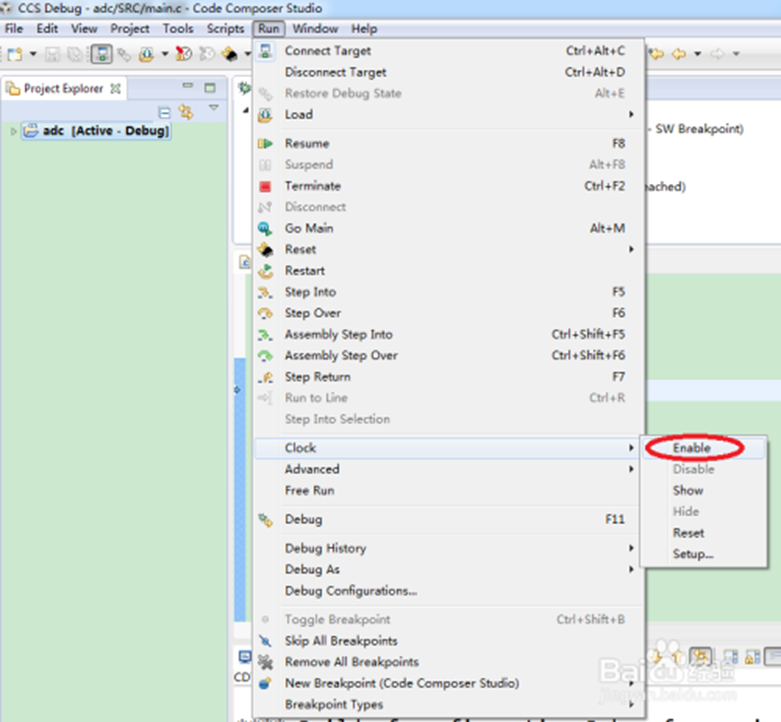Open Debug Configurations dialog

coord(448,591)
